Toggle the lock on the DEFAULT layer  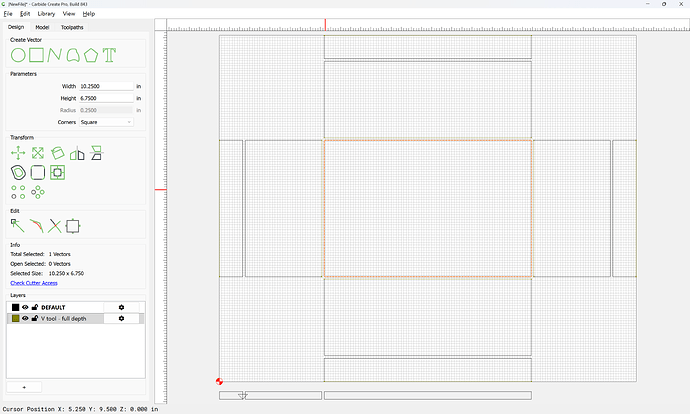click(35, 307)
